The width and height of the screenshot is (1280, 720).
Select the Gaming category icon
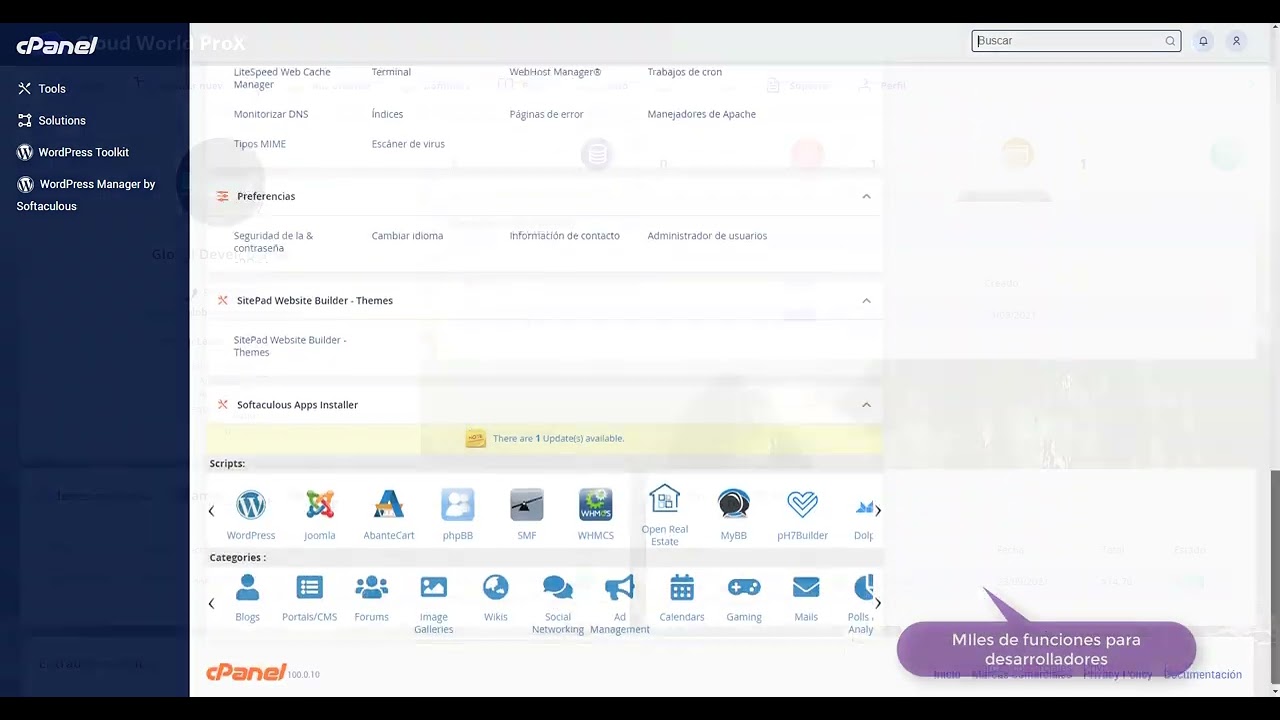click(x=744, y=588)
